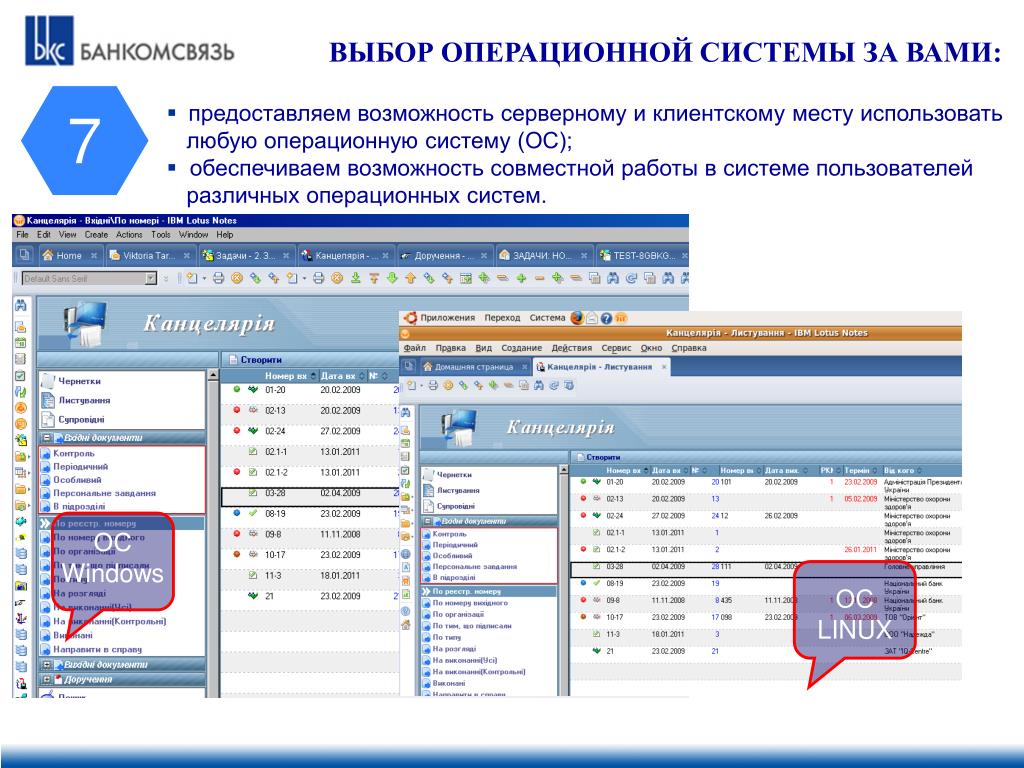Click the green down arrow in the Windows toolbar
Image resolution: width=1024 pixels, height=768 pixels.
[x=392, y=278]
